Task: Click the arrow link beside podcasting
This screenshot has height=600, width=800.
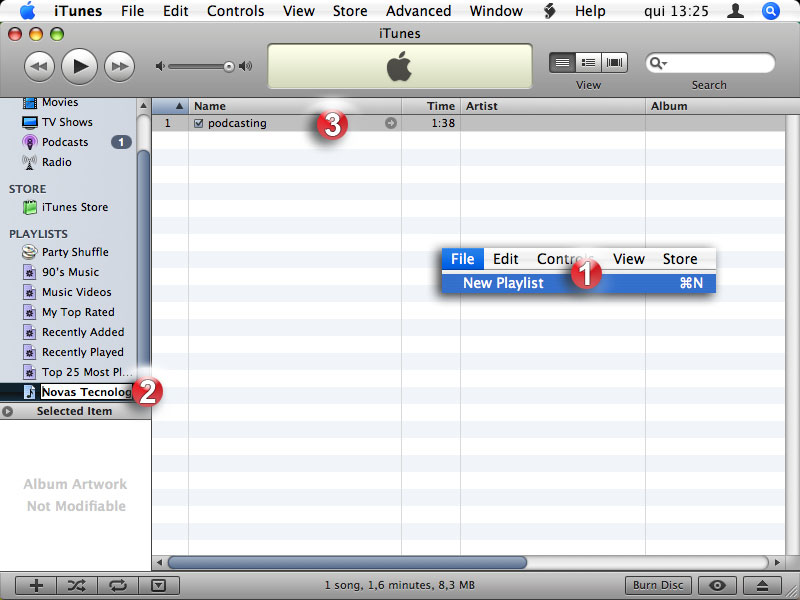Action: tap(391, 123)
